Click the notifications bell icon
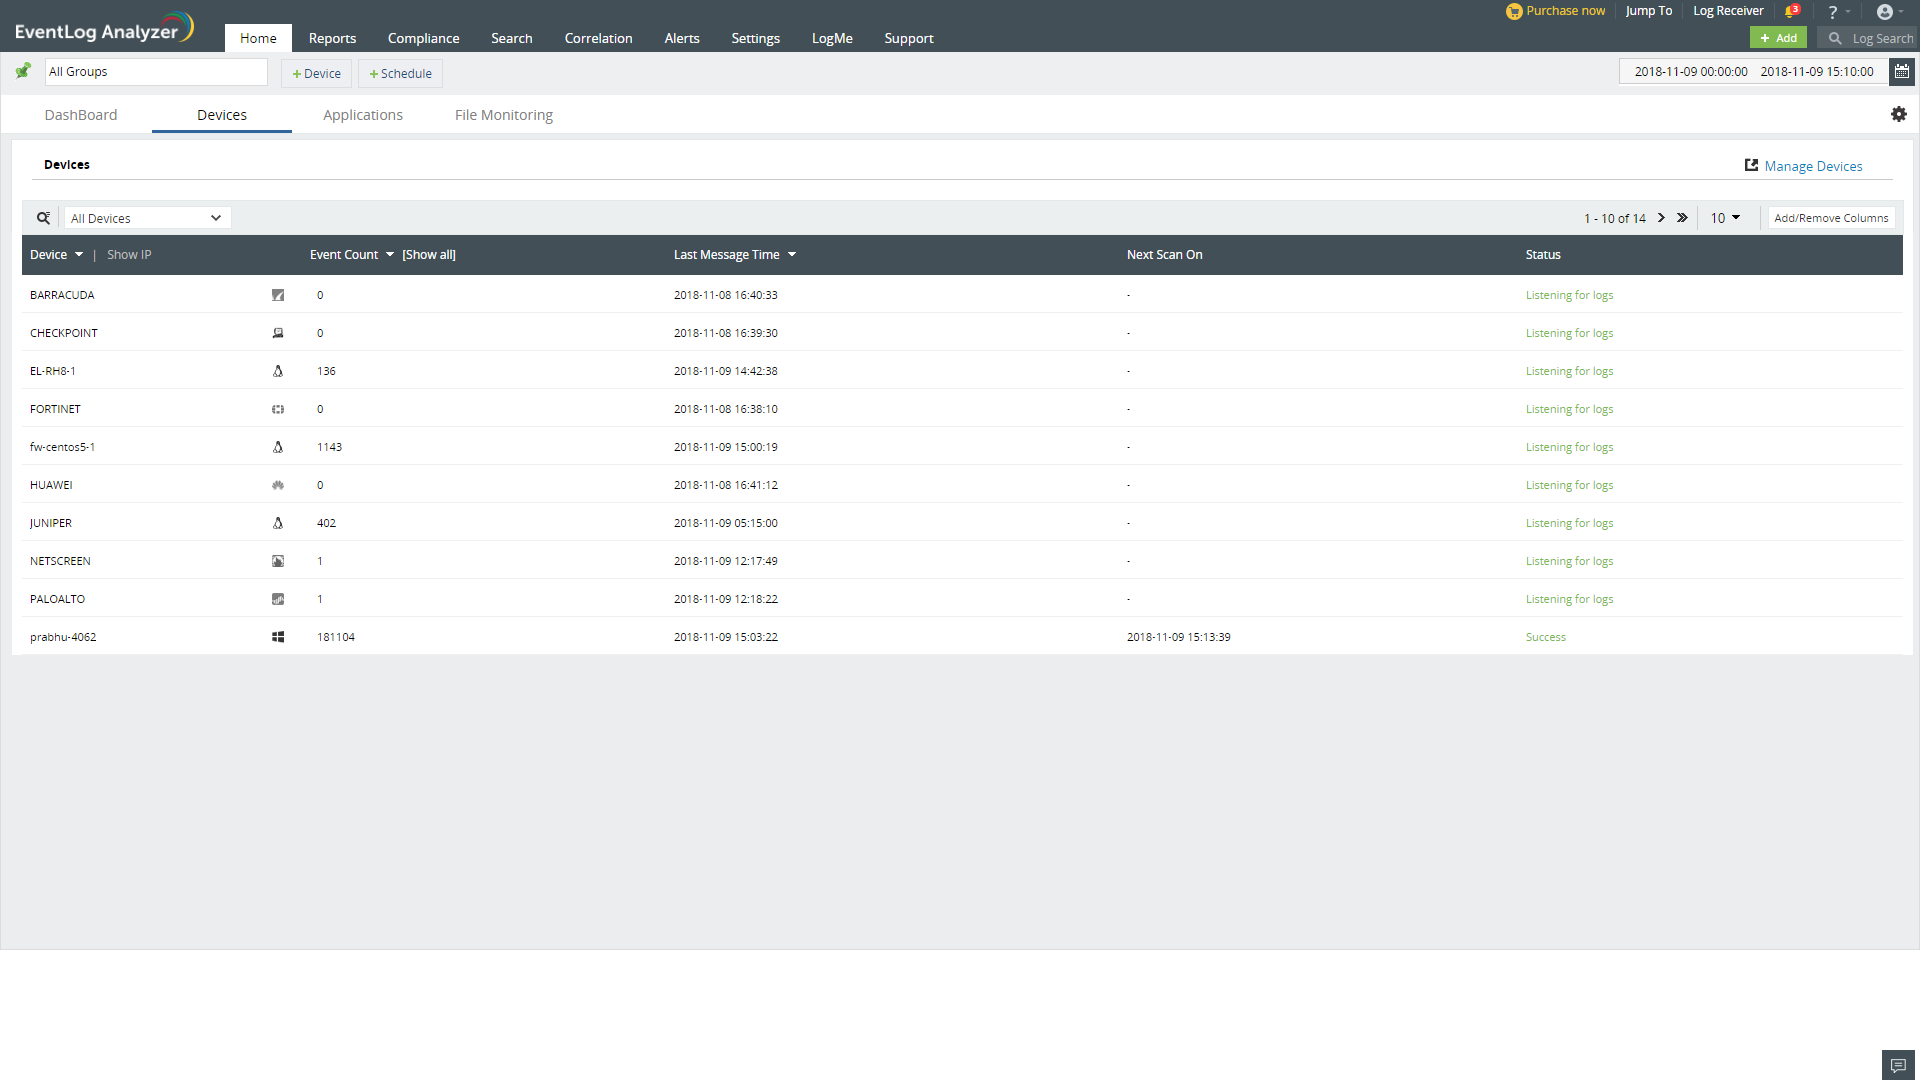Image resolution: width=1920 pixels, height=1080 pixels. [1791, 12]
